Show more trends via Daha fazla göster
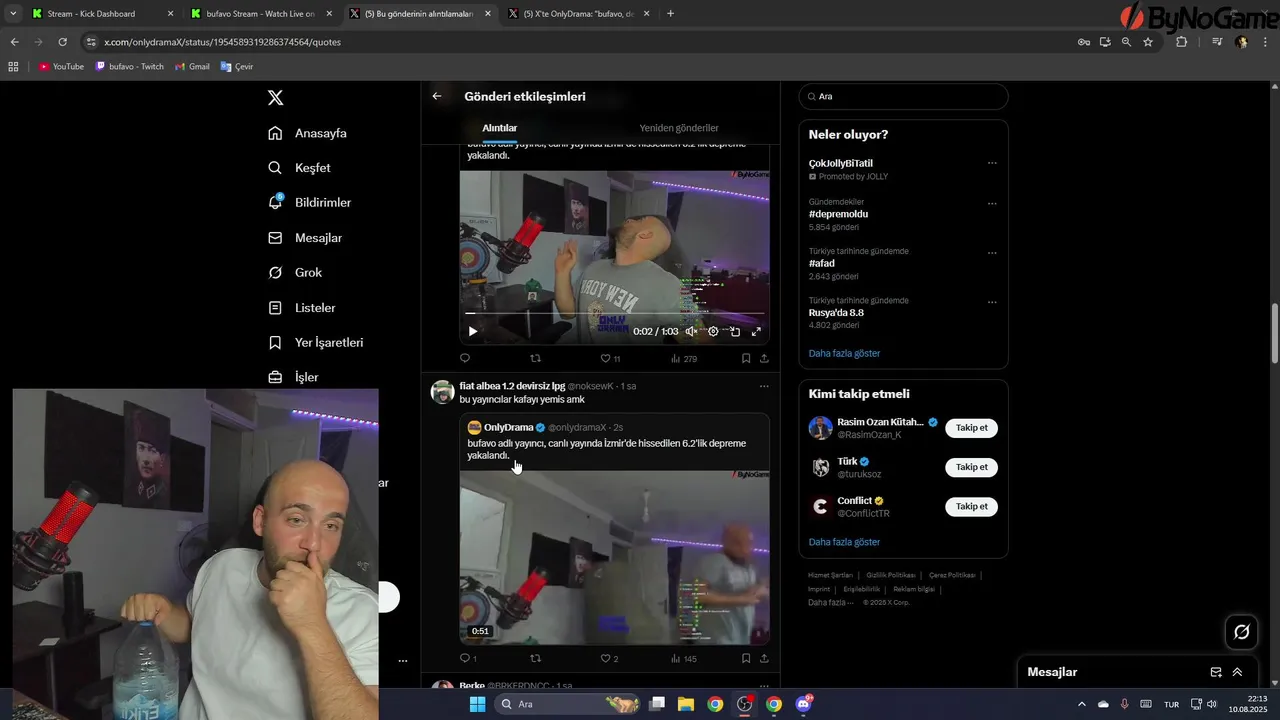Image resolution: width=1280 pixels, height=720 pixels. point(844,353)
